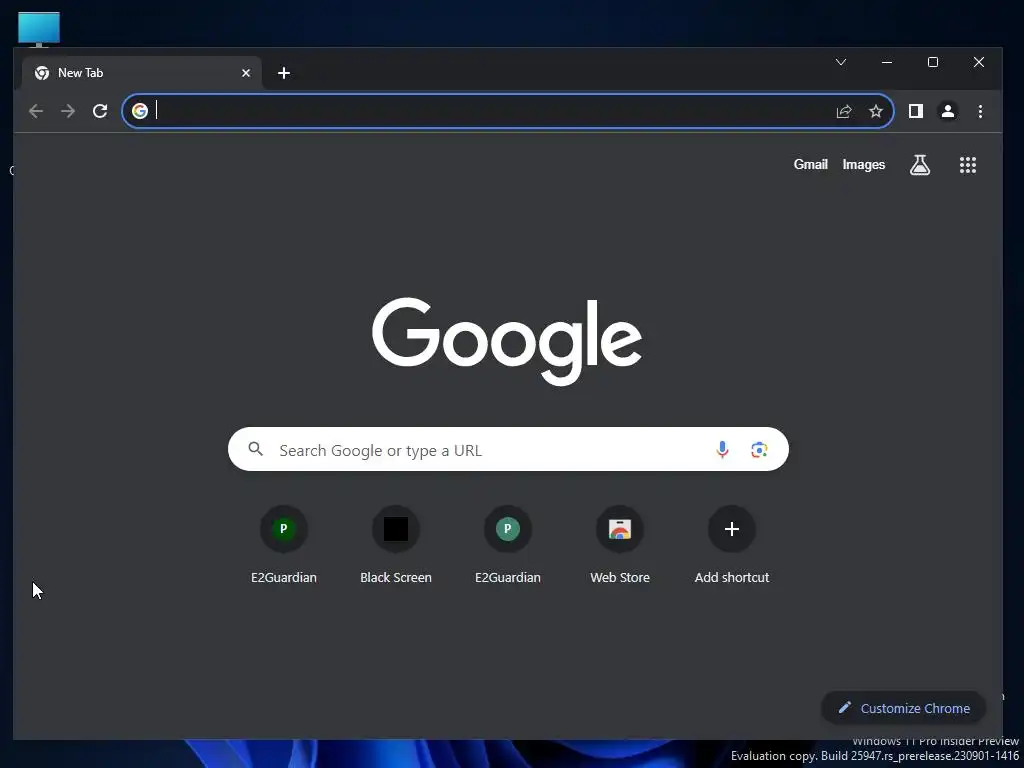The width and height of the screenshot is (1024, 768).
Task: Bookmark this tab with the star icon
Action: point(876,112)
